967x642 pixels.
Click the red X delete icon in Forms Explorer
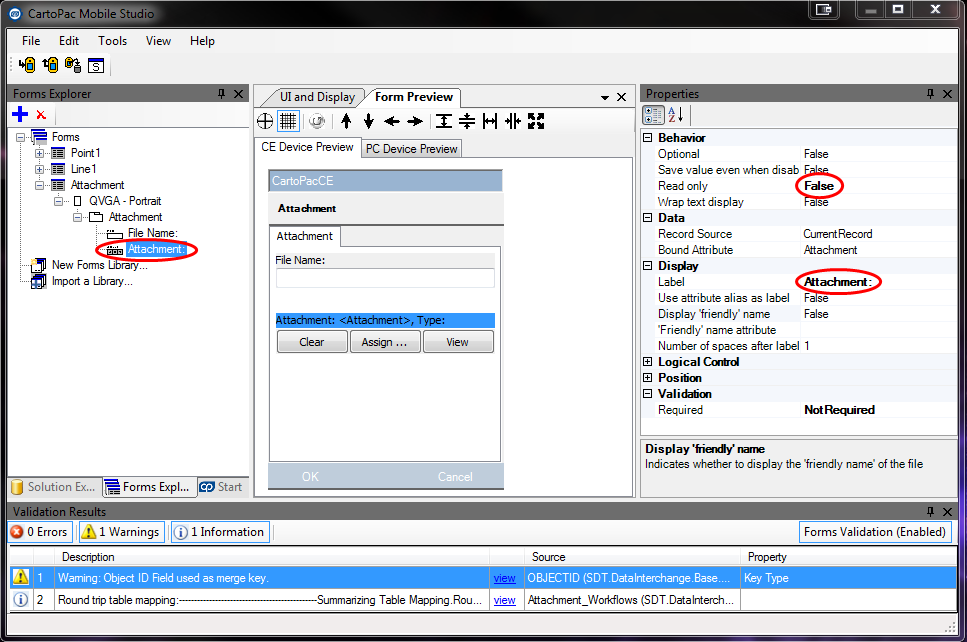[x=41, y=115]
